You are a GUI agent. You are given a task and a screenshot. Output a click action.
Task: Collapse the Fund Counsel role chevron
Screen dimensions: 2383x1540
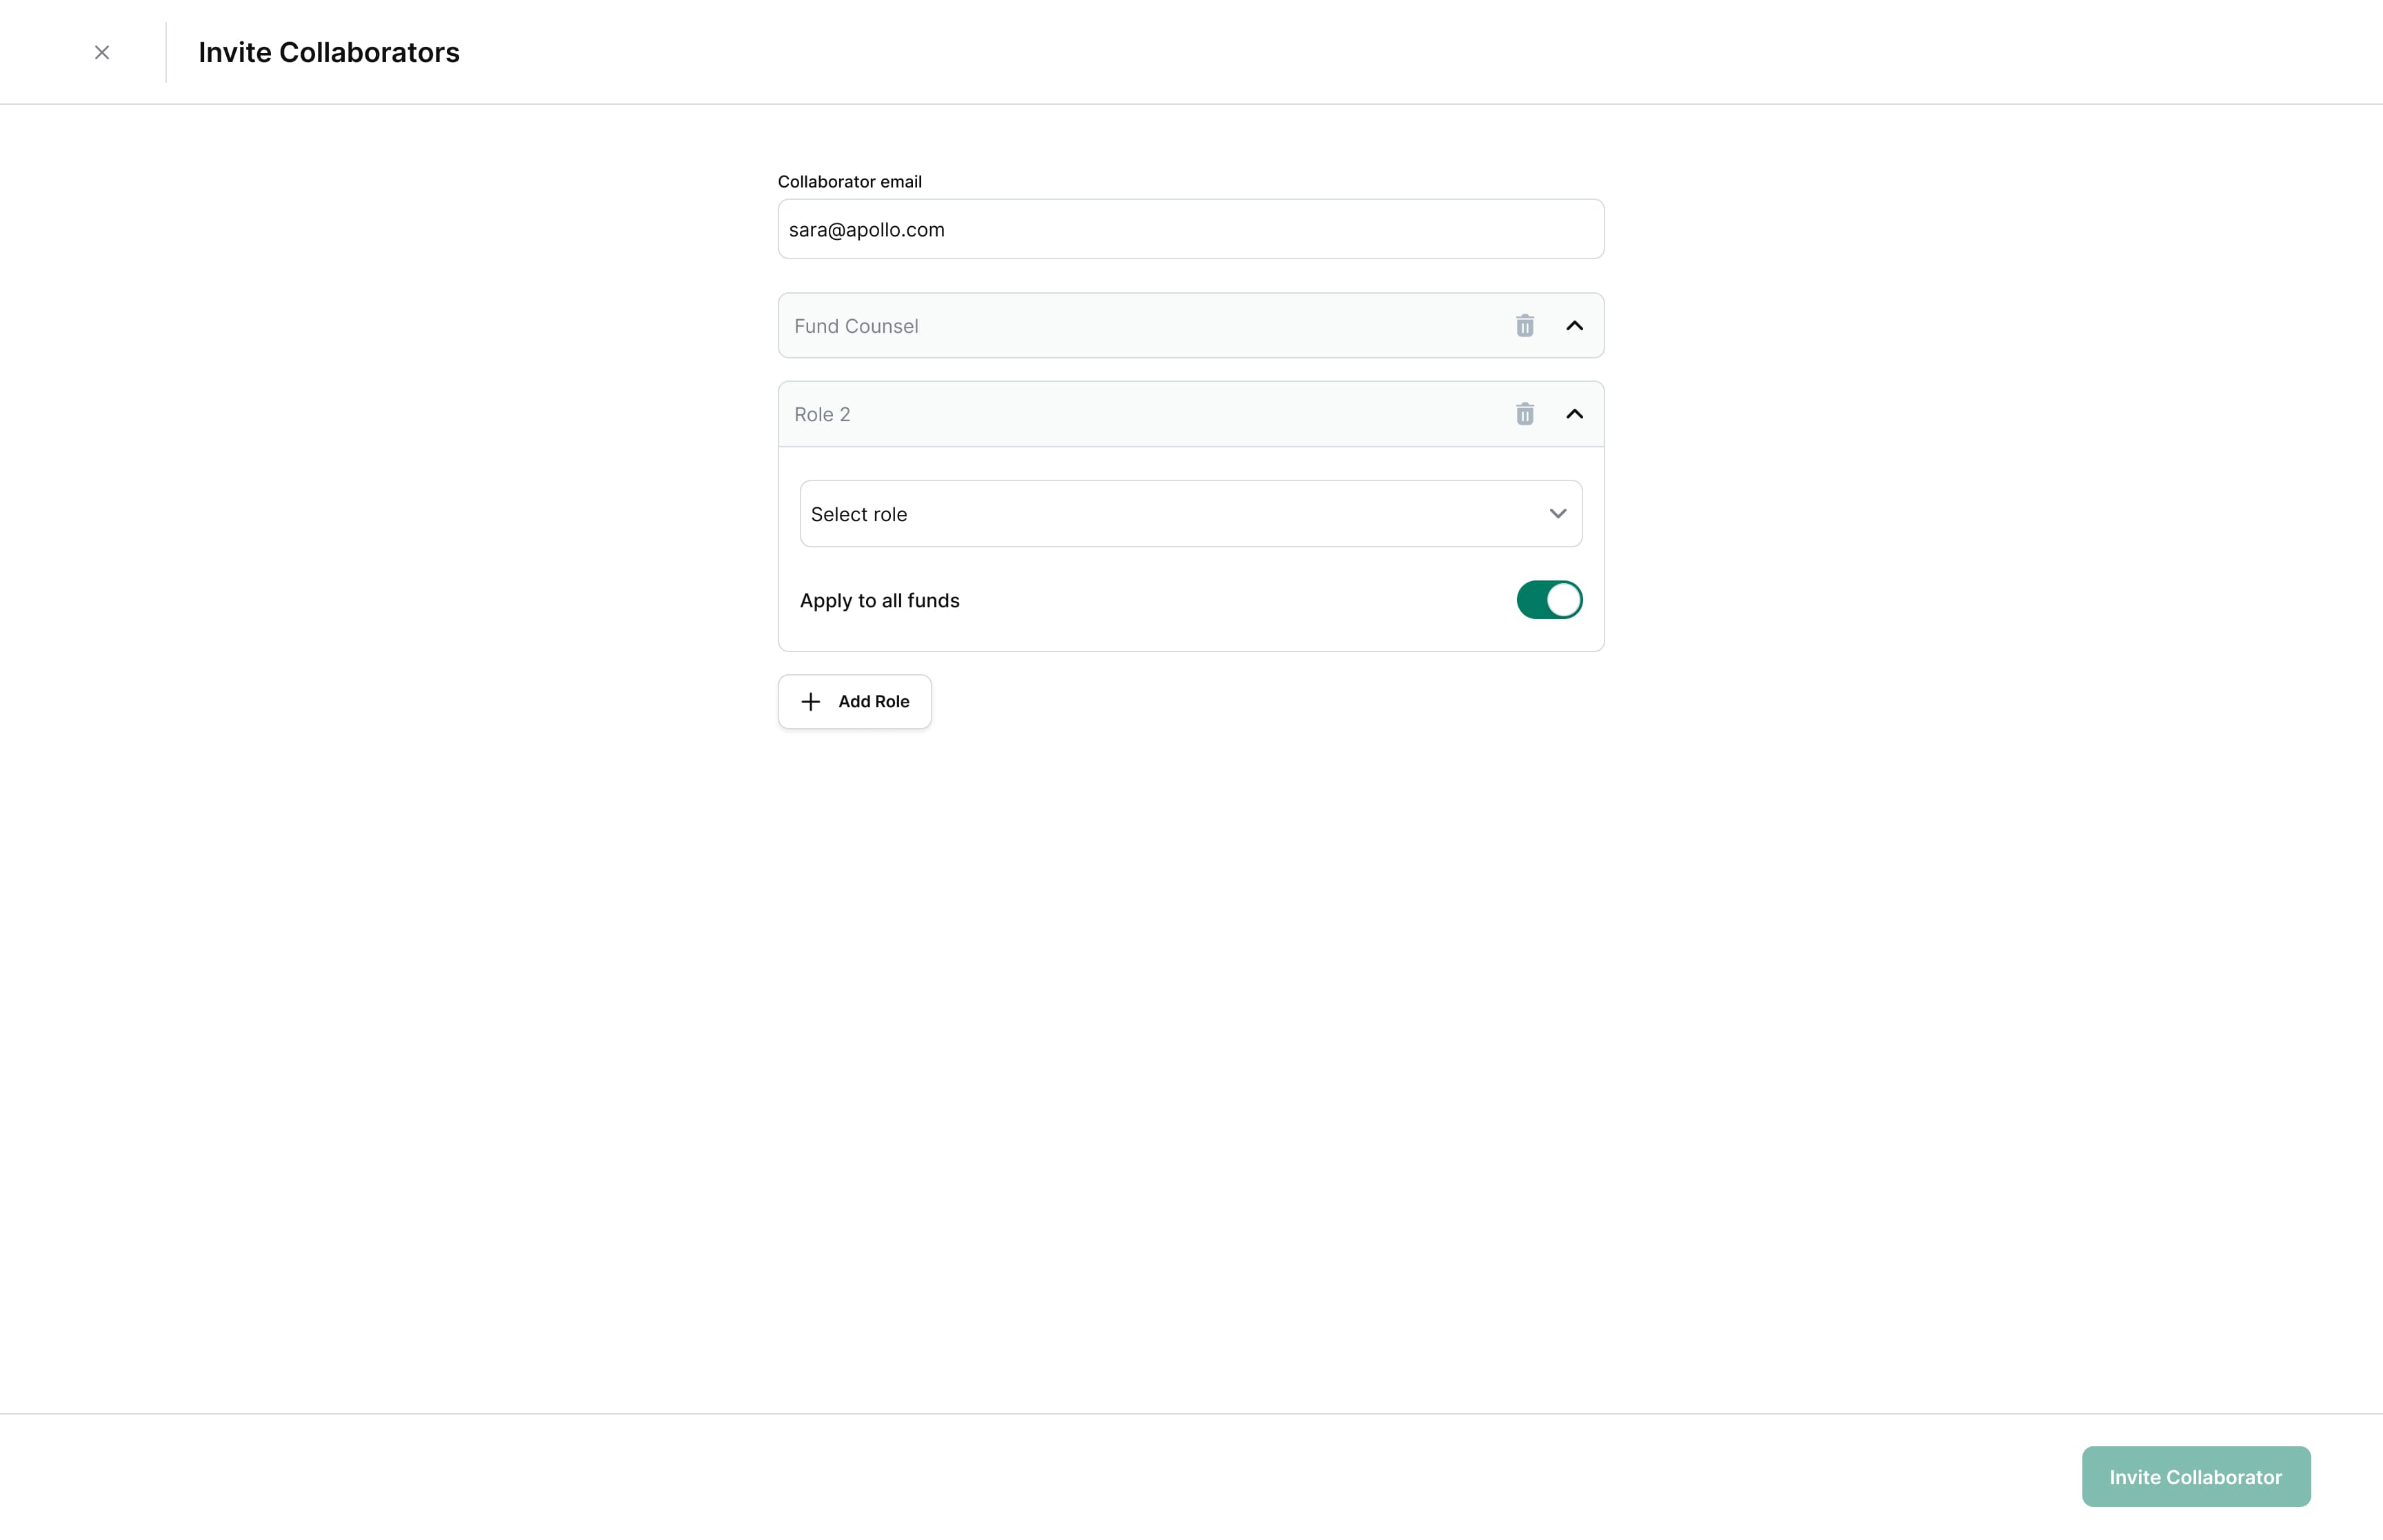coord(1574,326)
